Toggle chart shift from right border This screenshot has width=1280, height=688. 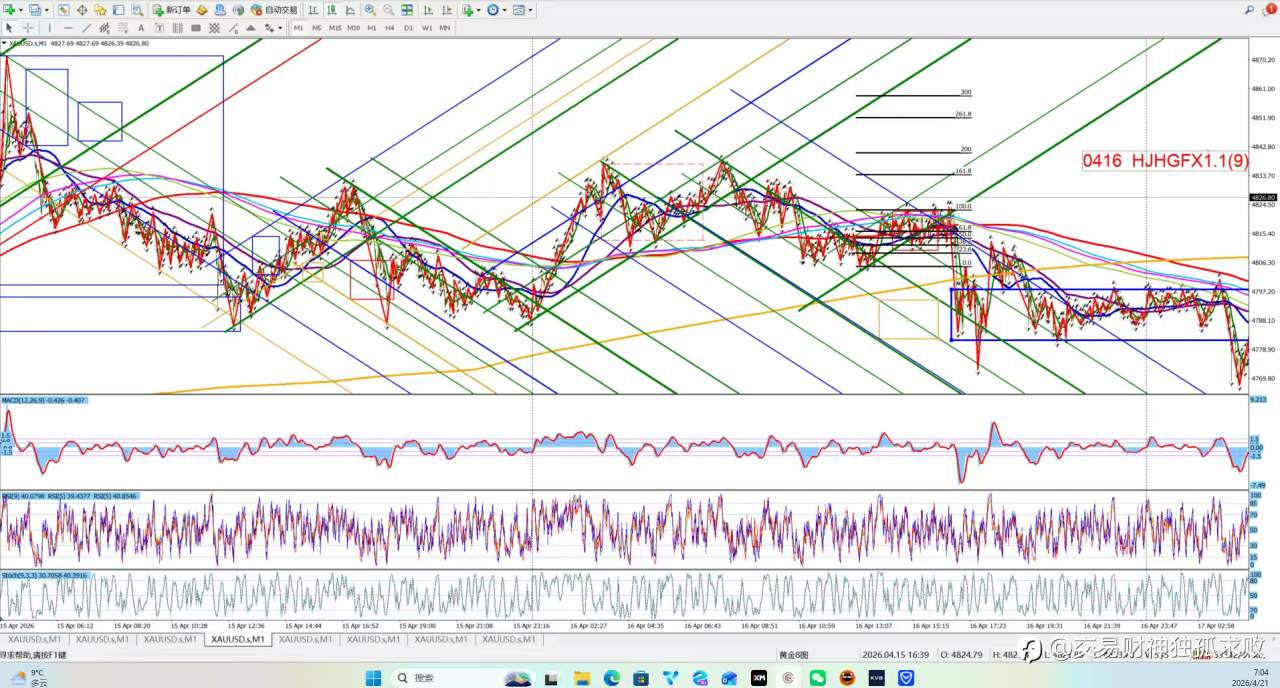(x=446, y=9)
